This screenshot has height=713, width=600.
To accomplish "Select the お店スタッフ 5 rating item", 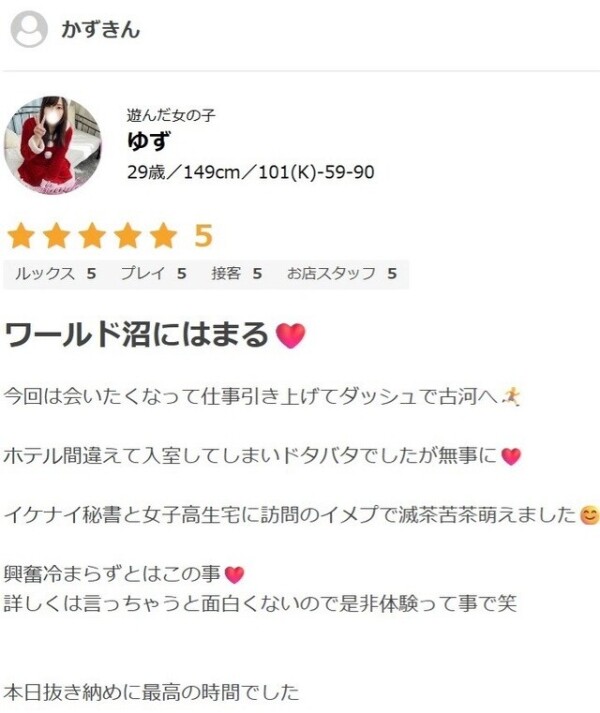I will click(342, 274).
